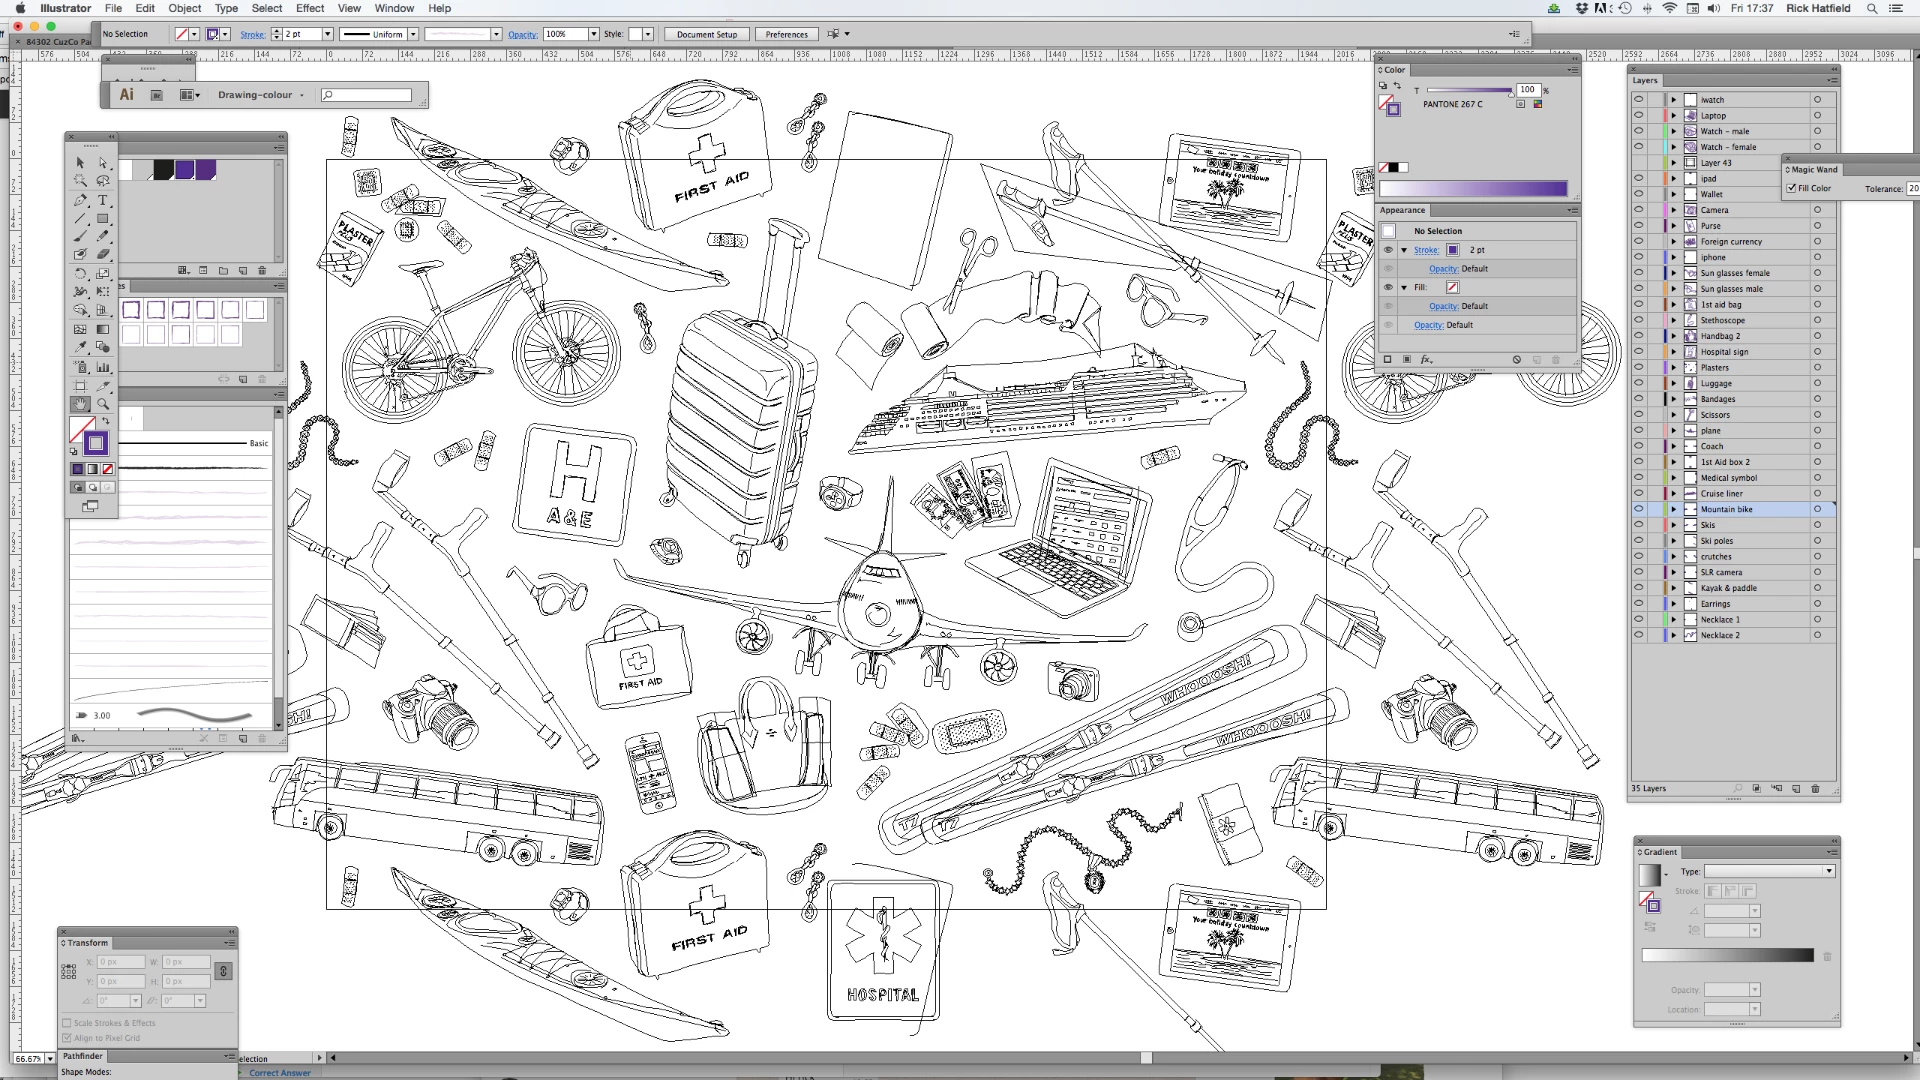Open the Gradient Type dropdown
1920x1080 pixels.
[1769, 871]
